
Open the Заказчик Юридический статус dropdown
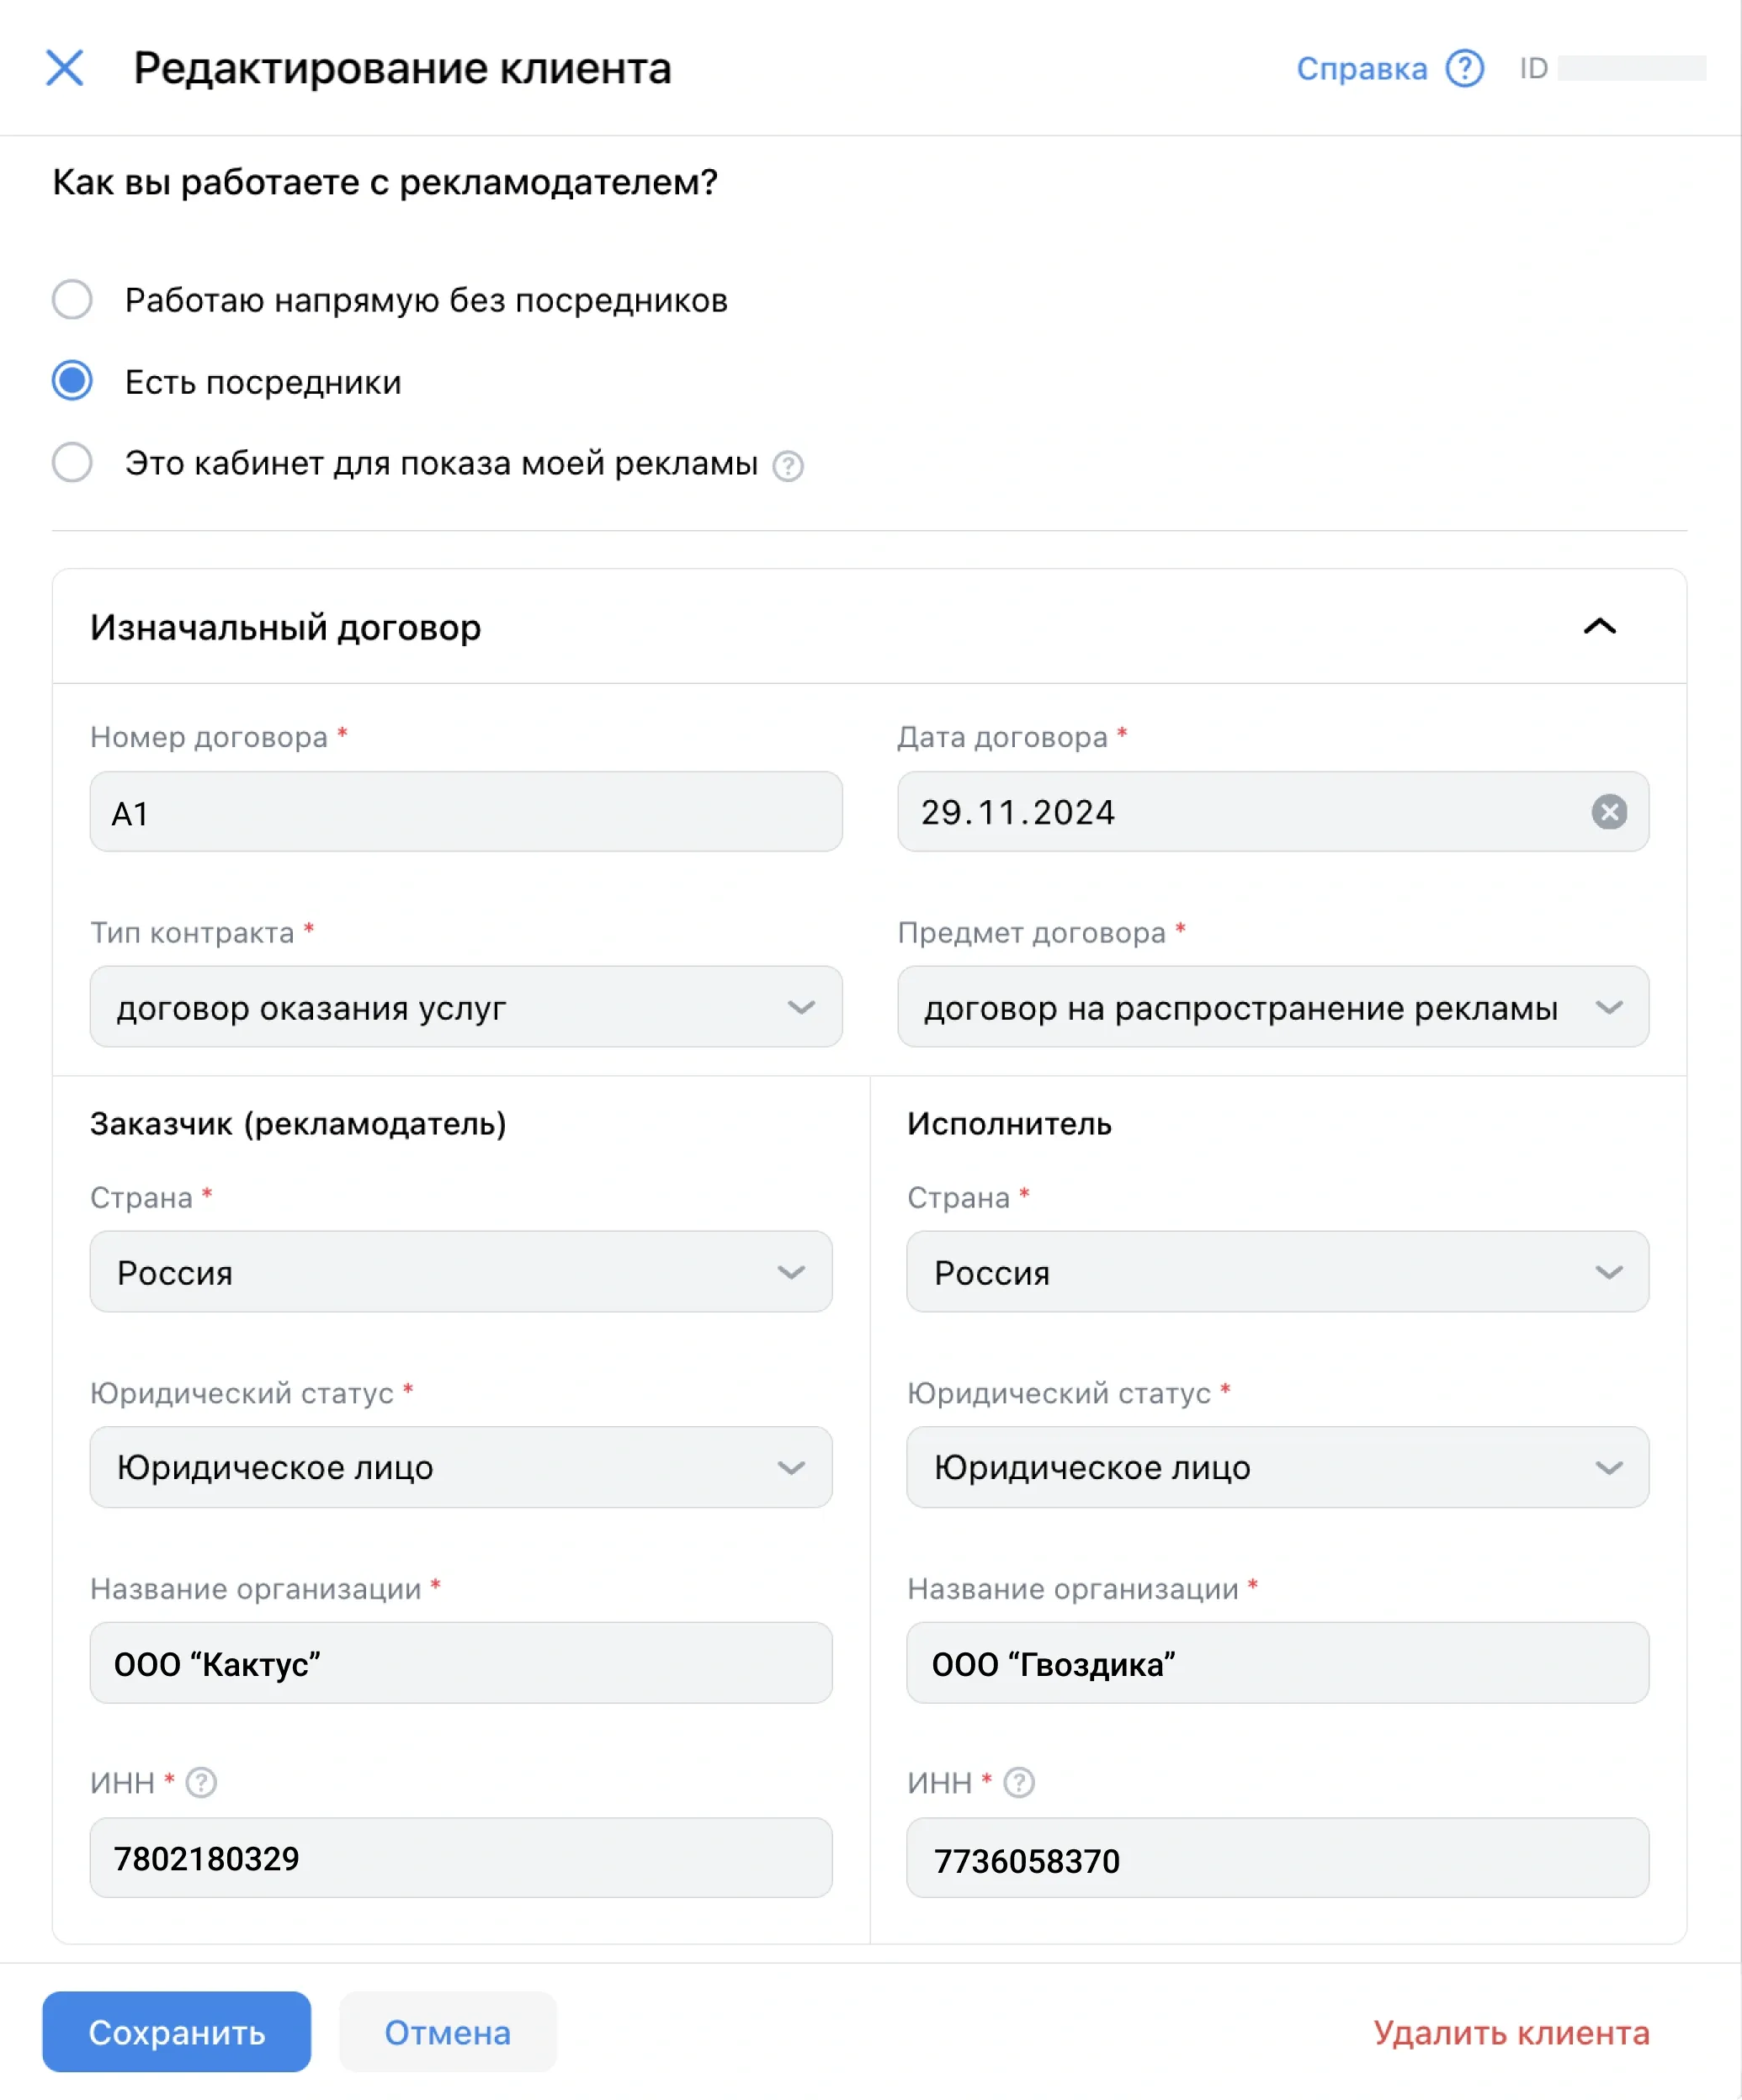(460, 1467)
